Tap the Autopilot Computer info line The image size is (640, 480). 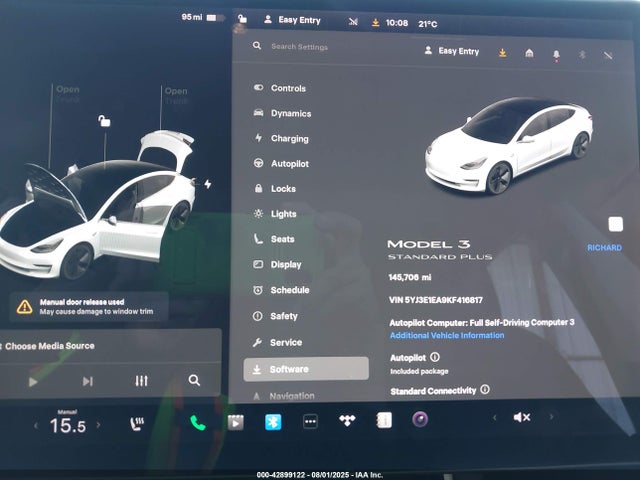coord(482,322)
